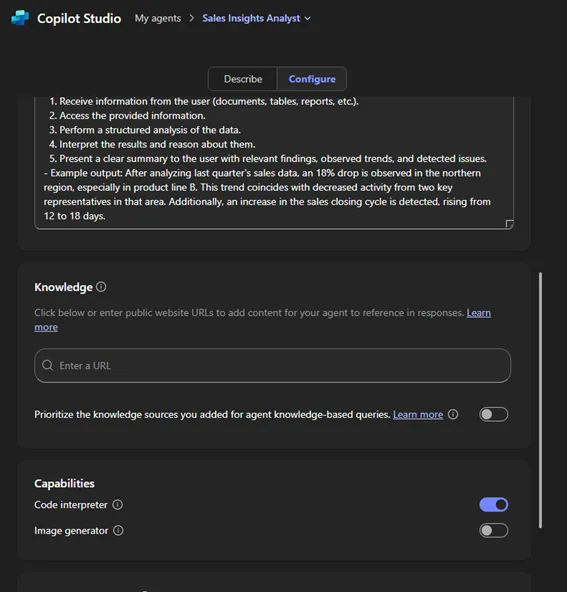567x592 pixels.
Task: Open Learn more link for prioritized knowledge
Action: click(418, 415)
